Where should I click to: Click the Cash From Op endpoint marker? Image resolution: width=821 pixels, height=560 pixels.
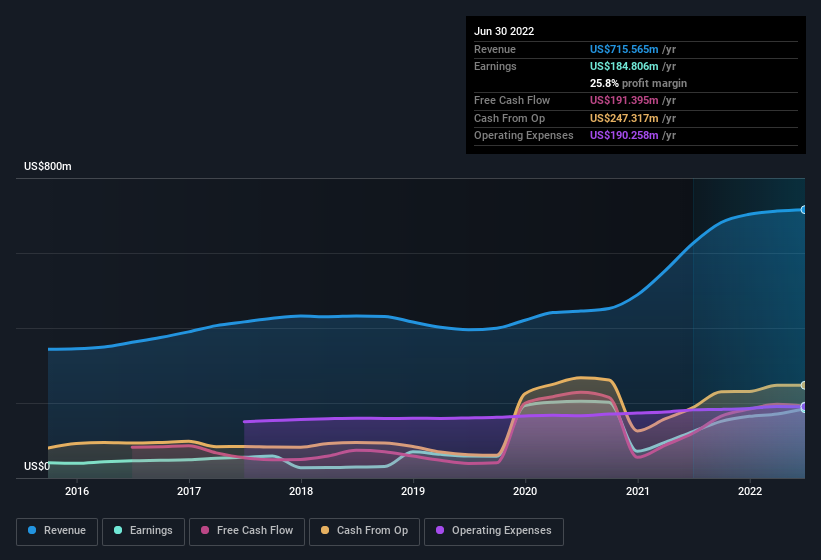[x=804, y=385]
